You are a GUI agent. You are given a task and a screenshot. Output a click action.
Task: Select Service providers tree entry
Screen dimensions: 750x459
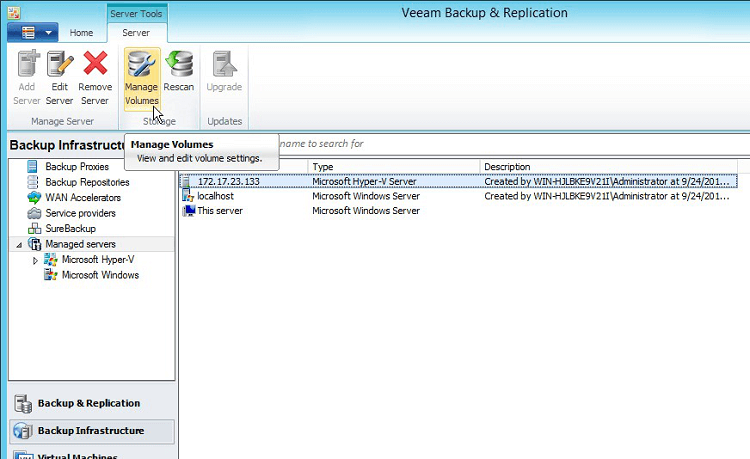pyautogui.click(x=80, y=213)
